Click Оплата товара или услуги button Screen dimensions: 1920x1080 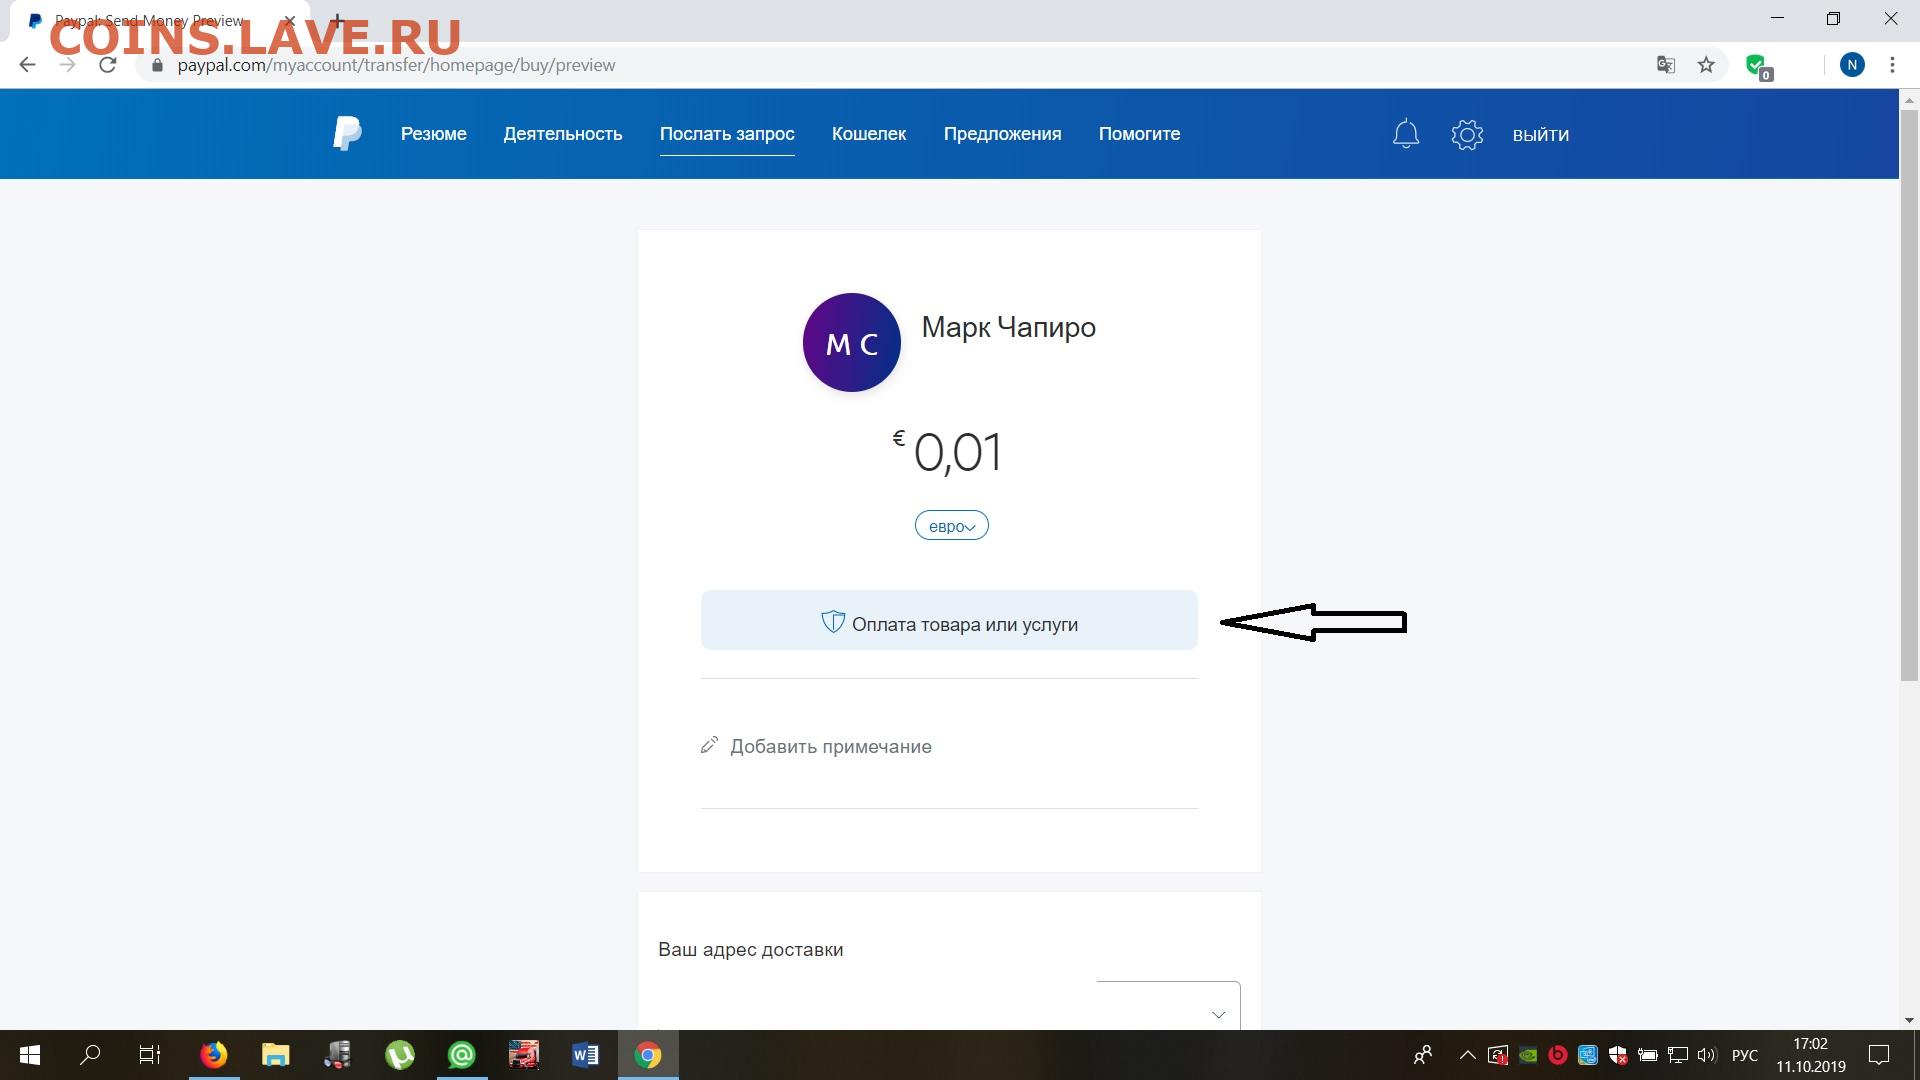tap(949, 620)
